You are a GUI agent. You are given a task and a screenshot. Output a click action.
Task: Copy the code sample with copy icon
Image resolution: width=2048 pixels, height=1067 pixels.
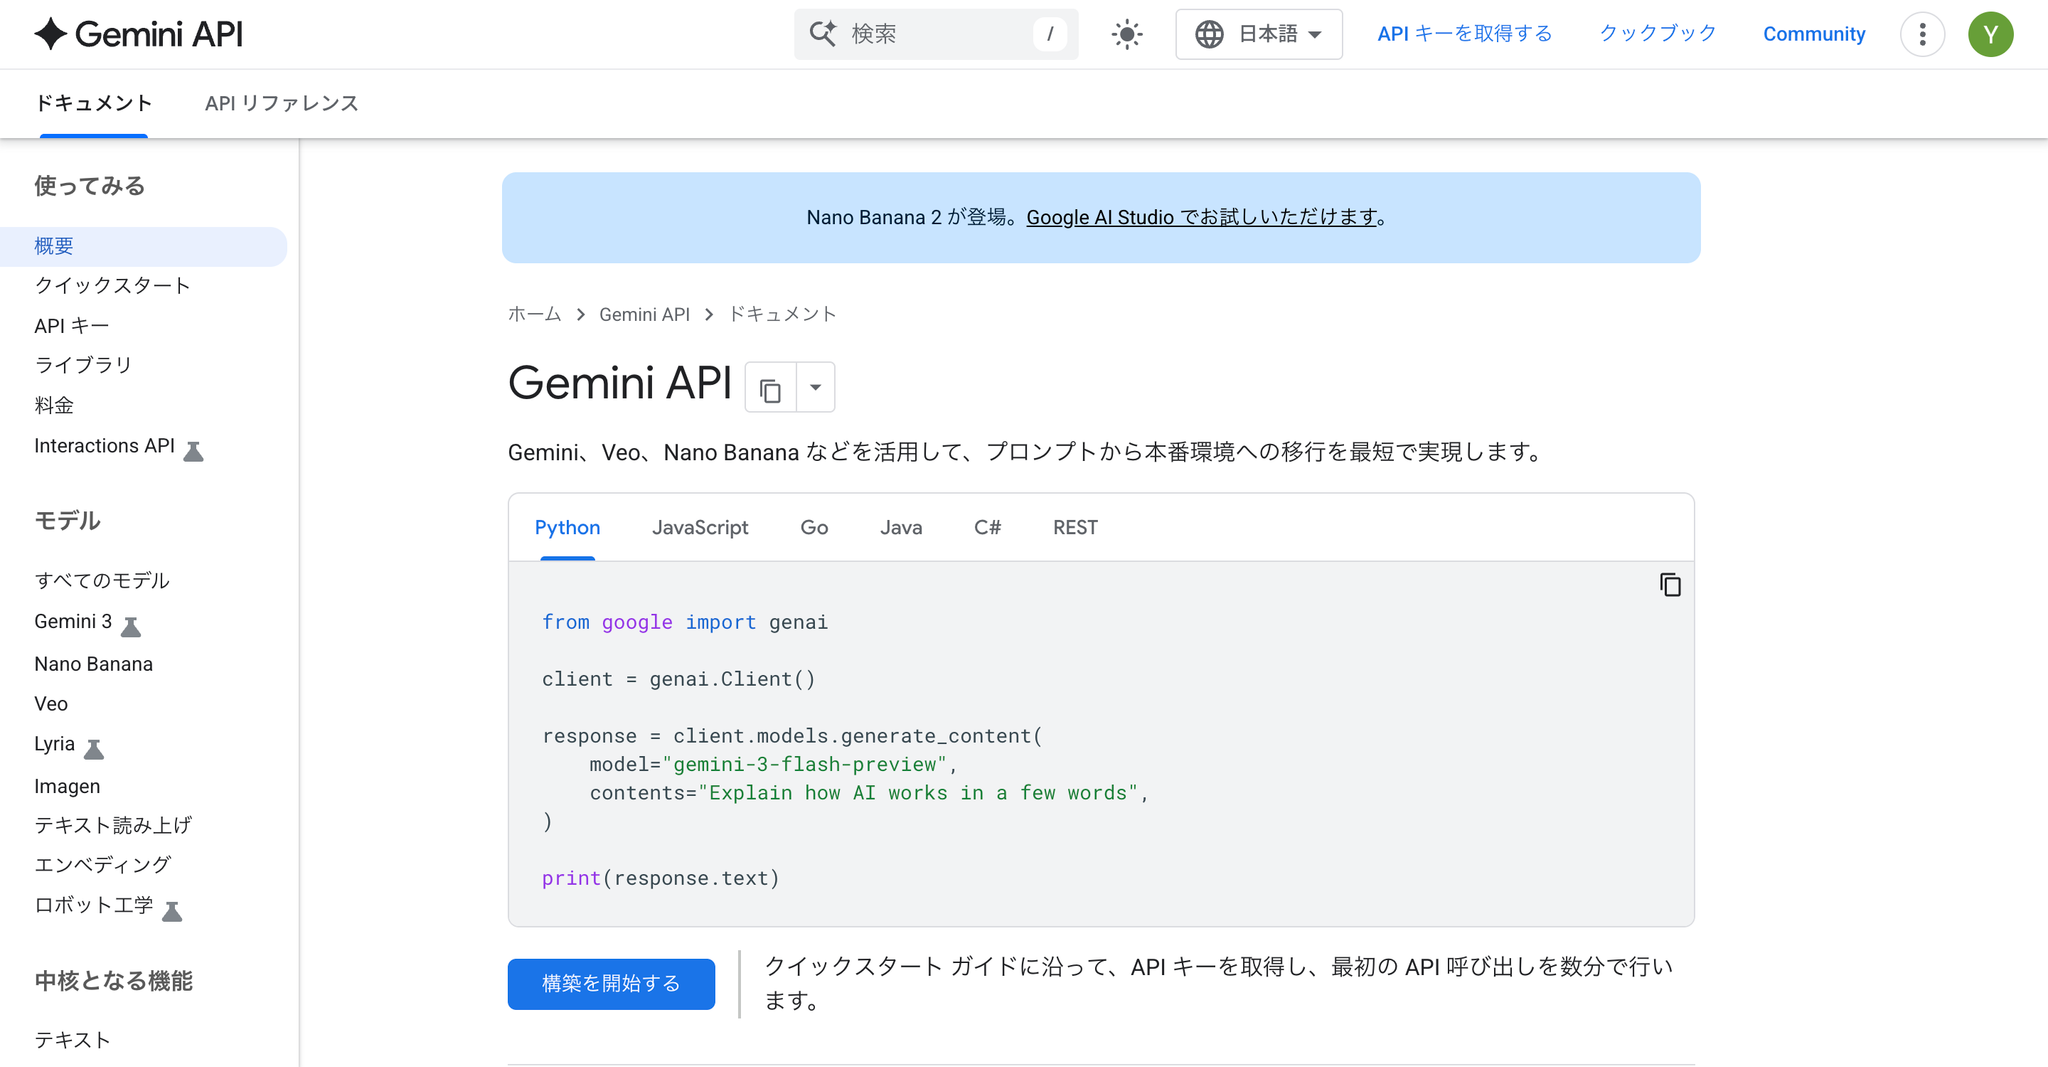click(1670, 585)
